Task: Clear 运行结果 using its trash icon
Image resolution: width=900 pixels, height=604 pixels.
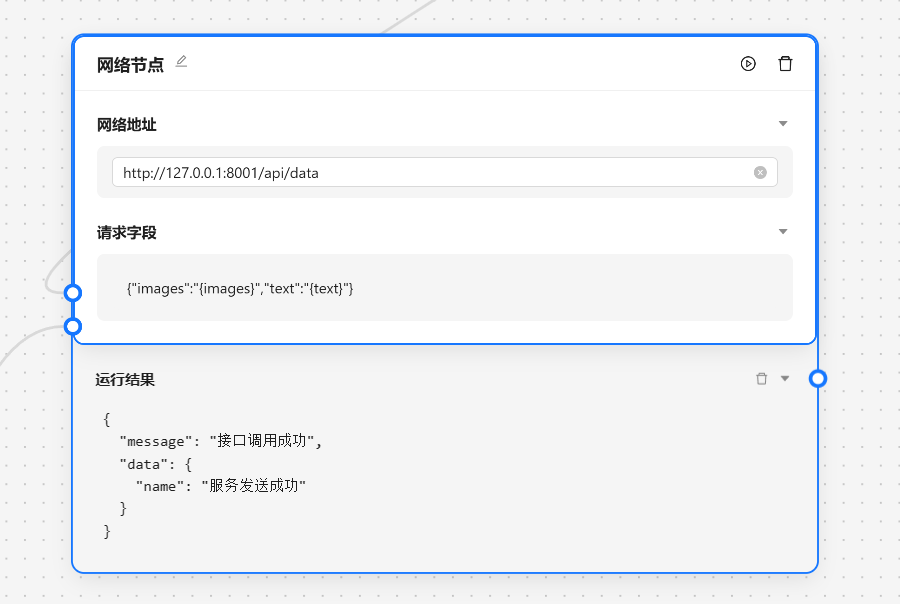Action: click(x=762, y=379)
